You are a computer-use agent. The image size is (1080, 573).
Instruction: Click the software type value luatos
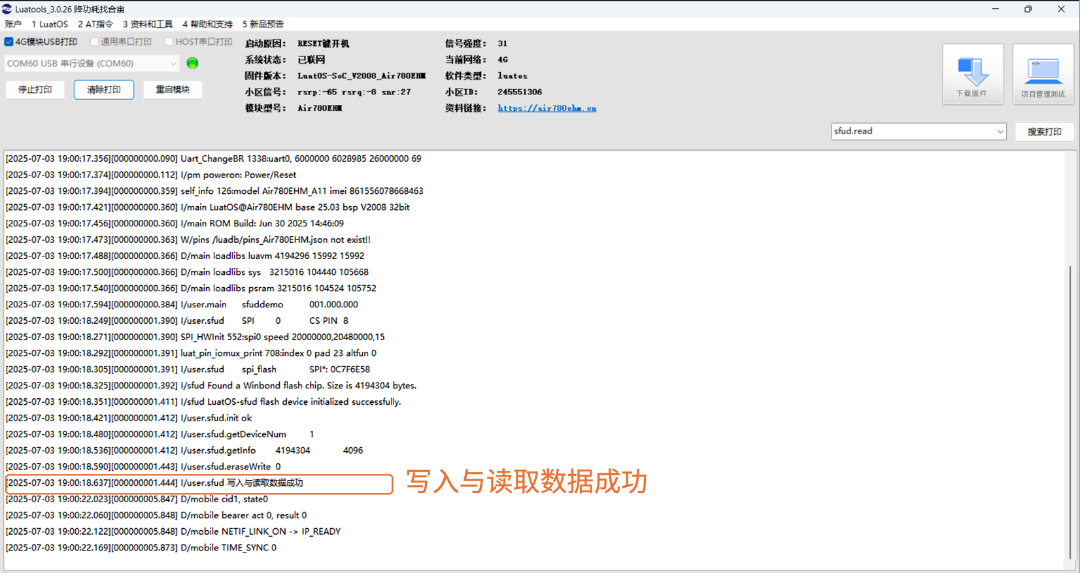pos(512,76)
